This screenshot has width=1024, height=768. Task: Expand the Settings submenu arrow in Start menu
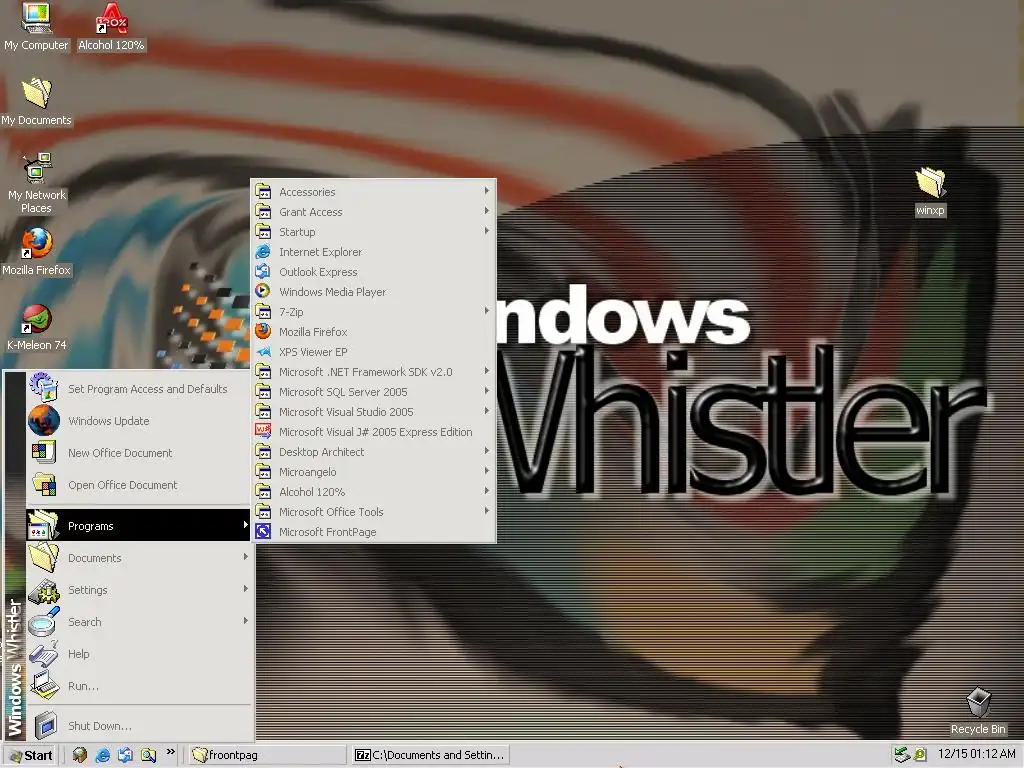click(246, 588)
